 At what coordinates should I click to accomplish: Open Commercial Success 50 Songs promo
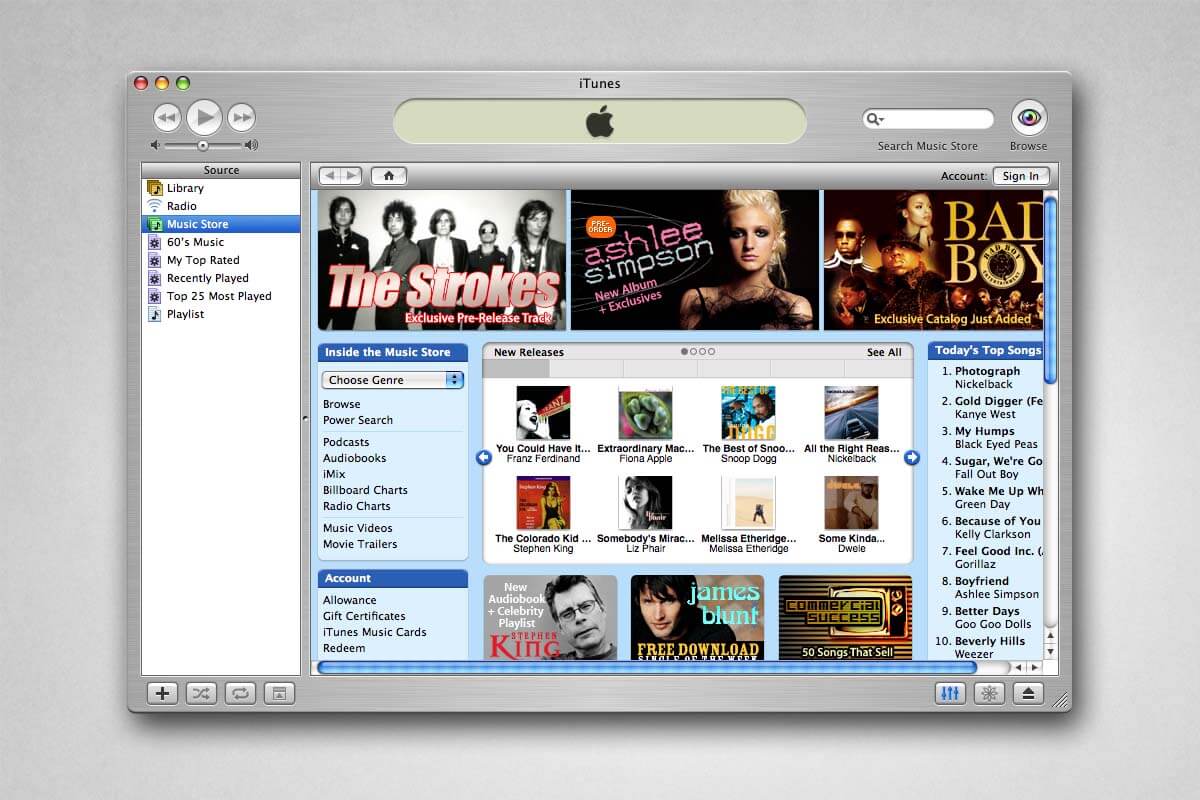click(845, 617)
